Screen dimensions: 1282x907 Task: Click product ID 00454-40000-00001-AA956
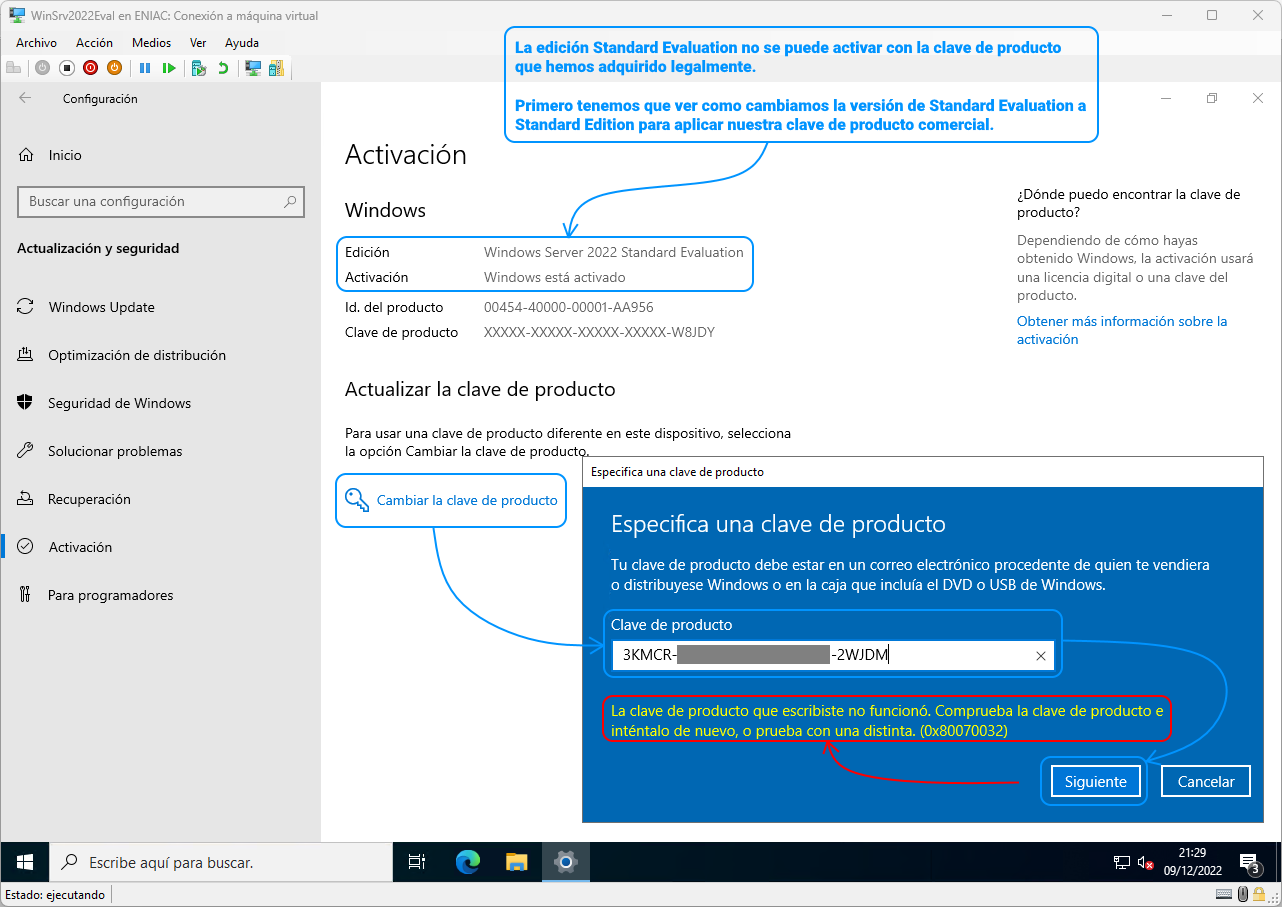569,307
